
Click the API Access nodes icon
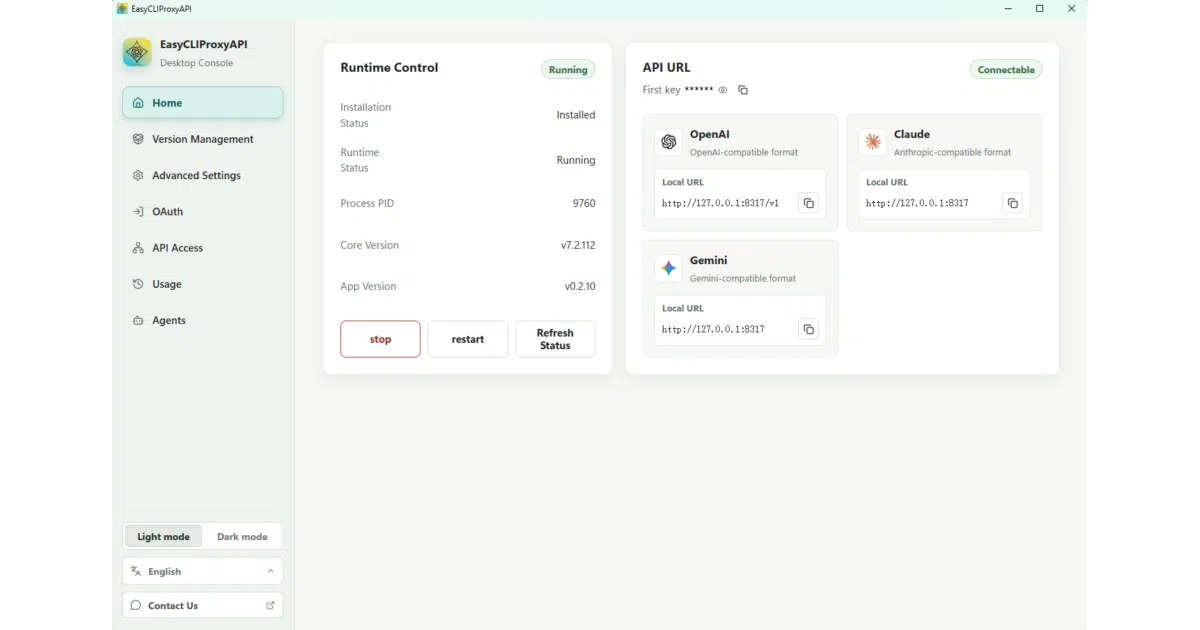(138, 248)
